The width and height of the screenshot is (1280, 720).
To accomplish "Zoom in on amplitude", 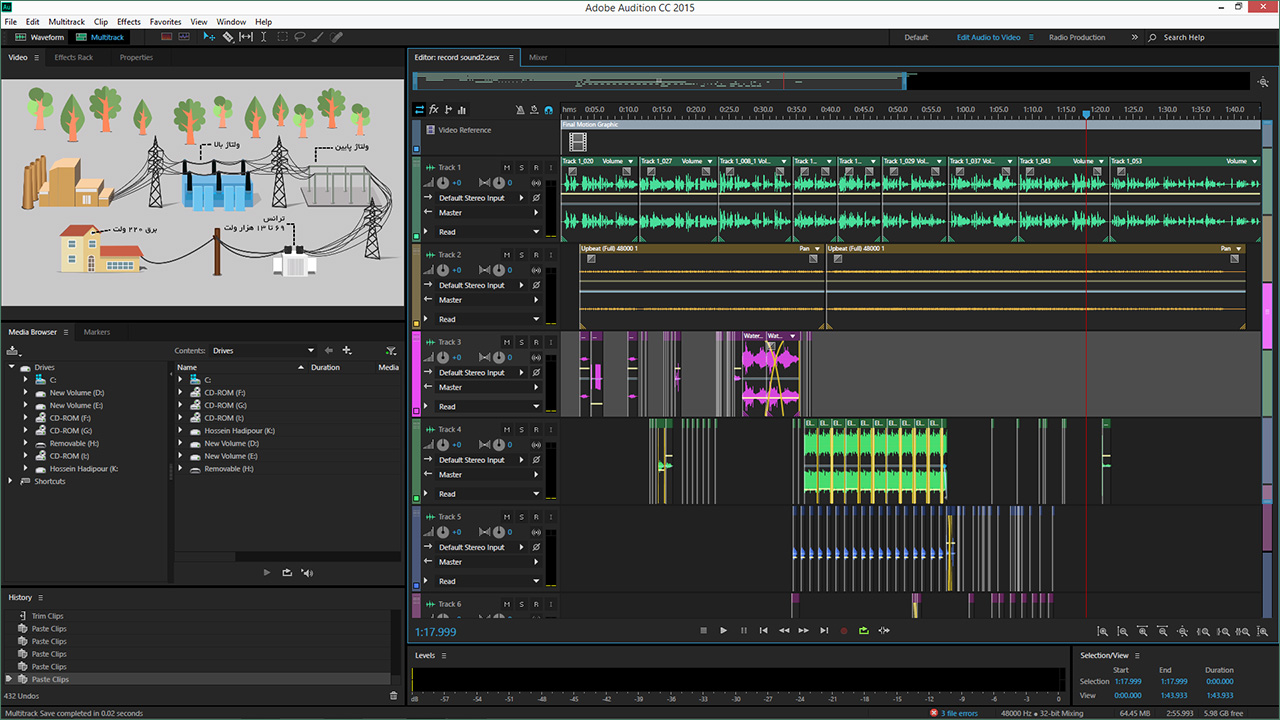I will tap(1102, 632).
